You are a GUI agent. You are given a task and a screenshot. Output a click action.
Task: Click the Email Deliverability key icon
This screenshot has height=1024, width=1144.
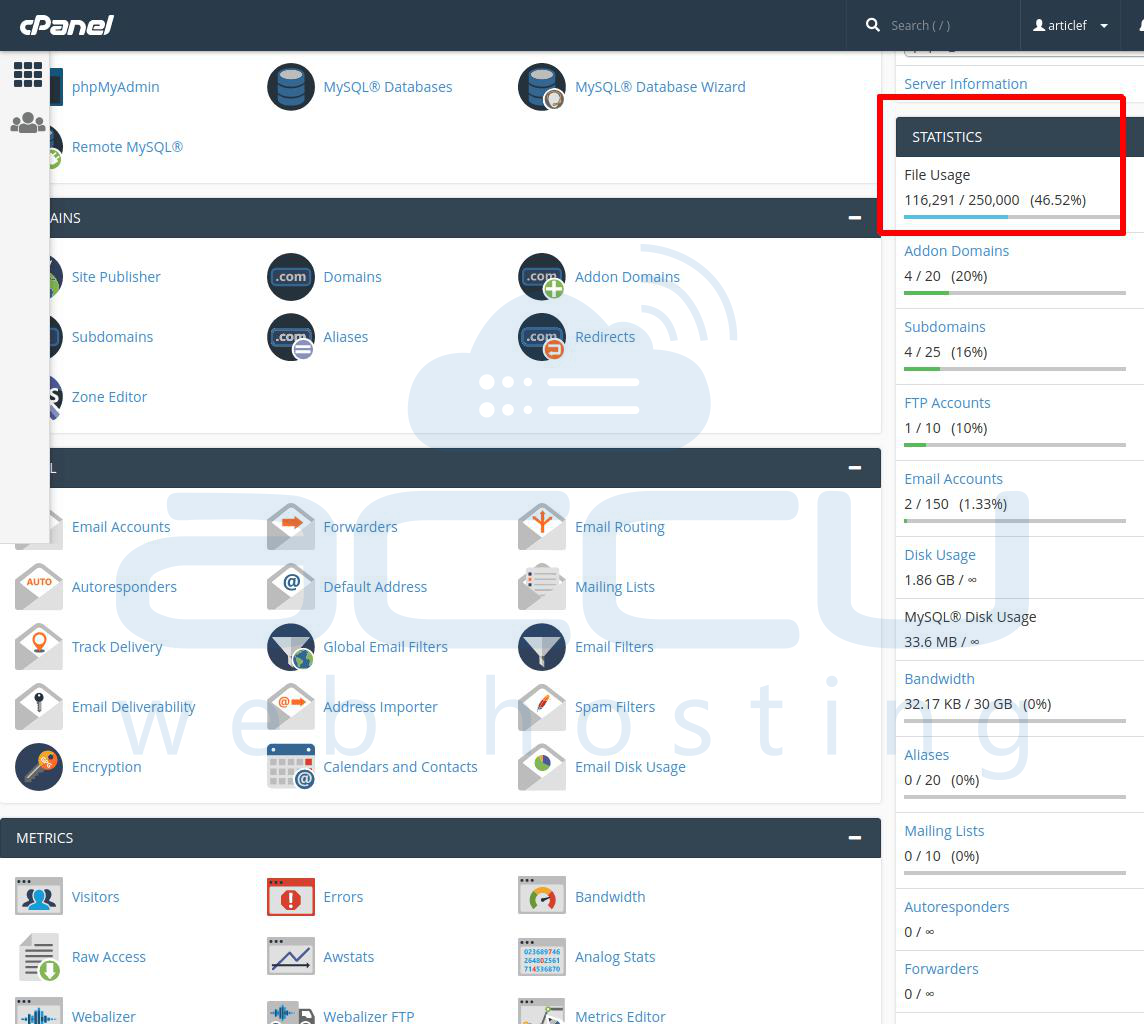coord(39,707)
